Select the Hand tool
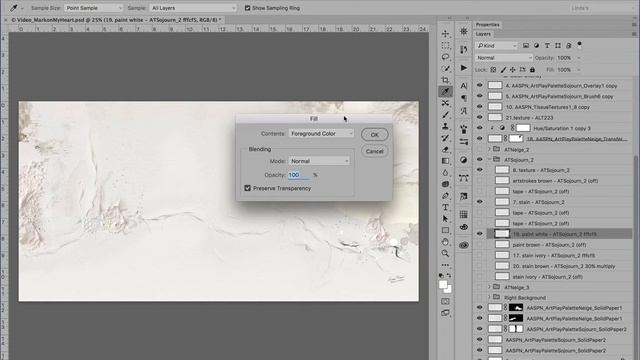The width and height of the screenshot is (640, 360). click(x=445, y=242)
